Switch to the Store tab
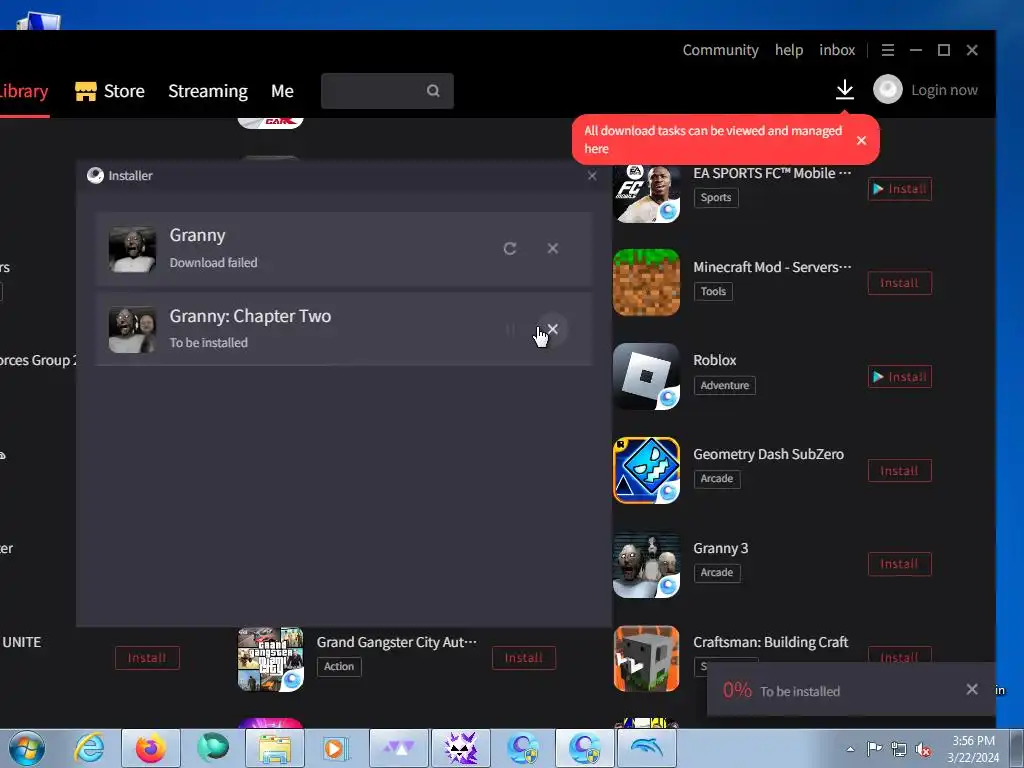The height and width of the screenshot is (768, 1024). click(x=110, y=91)
